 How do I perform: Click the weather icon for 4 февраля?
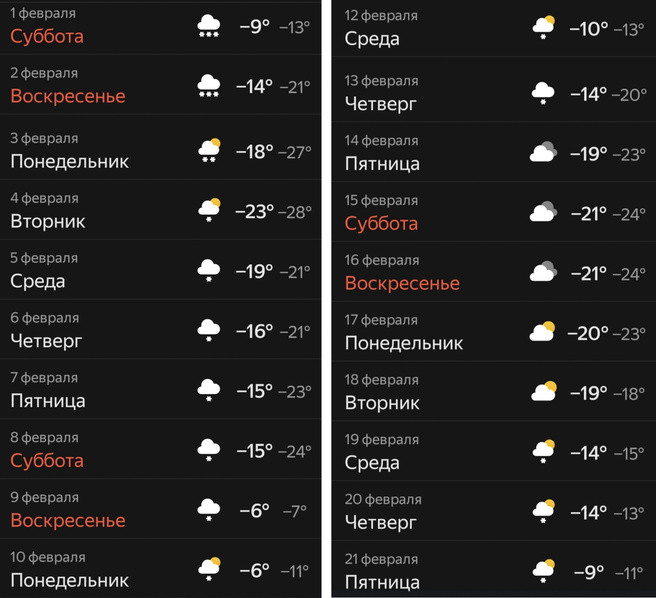[209, 211]
